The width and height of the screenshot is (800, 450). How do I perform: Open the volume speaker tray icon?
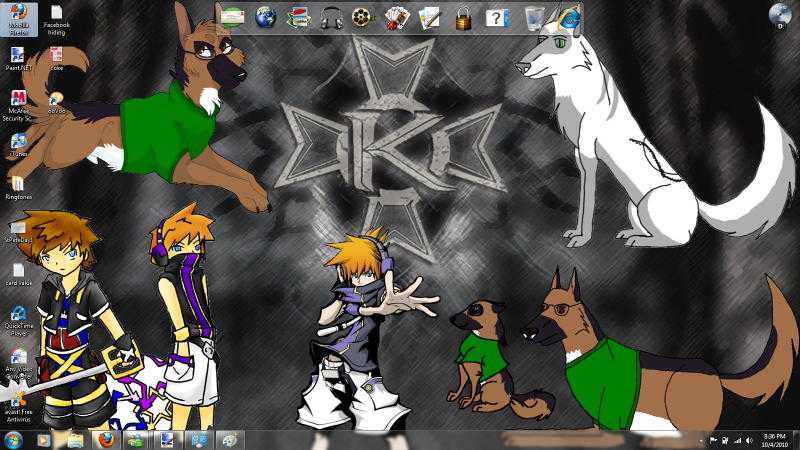point(749,440)
